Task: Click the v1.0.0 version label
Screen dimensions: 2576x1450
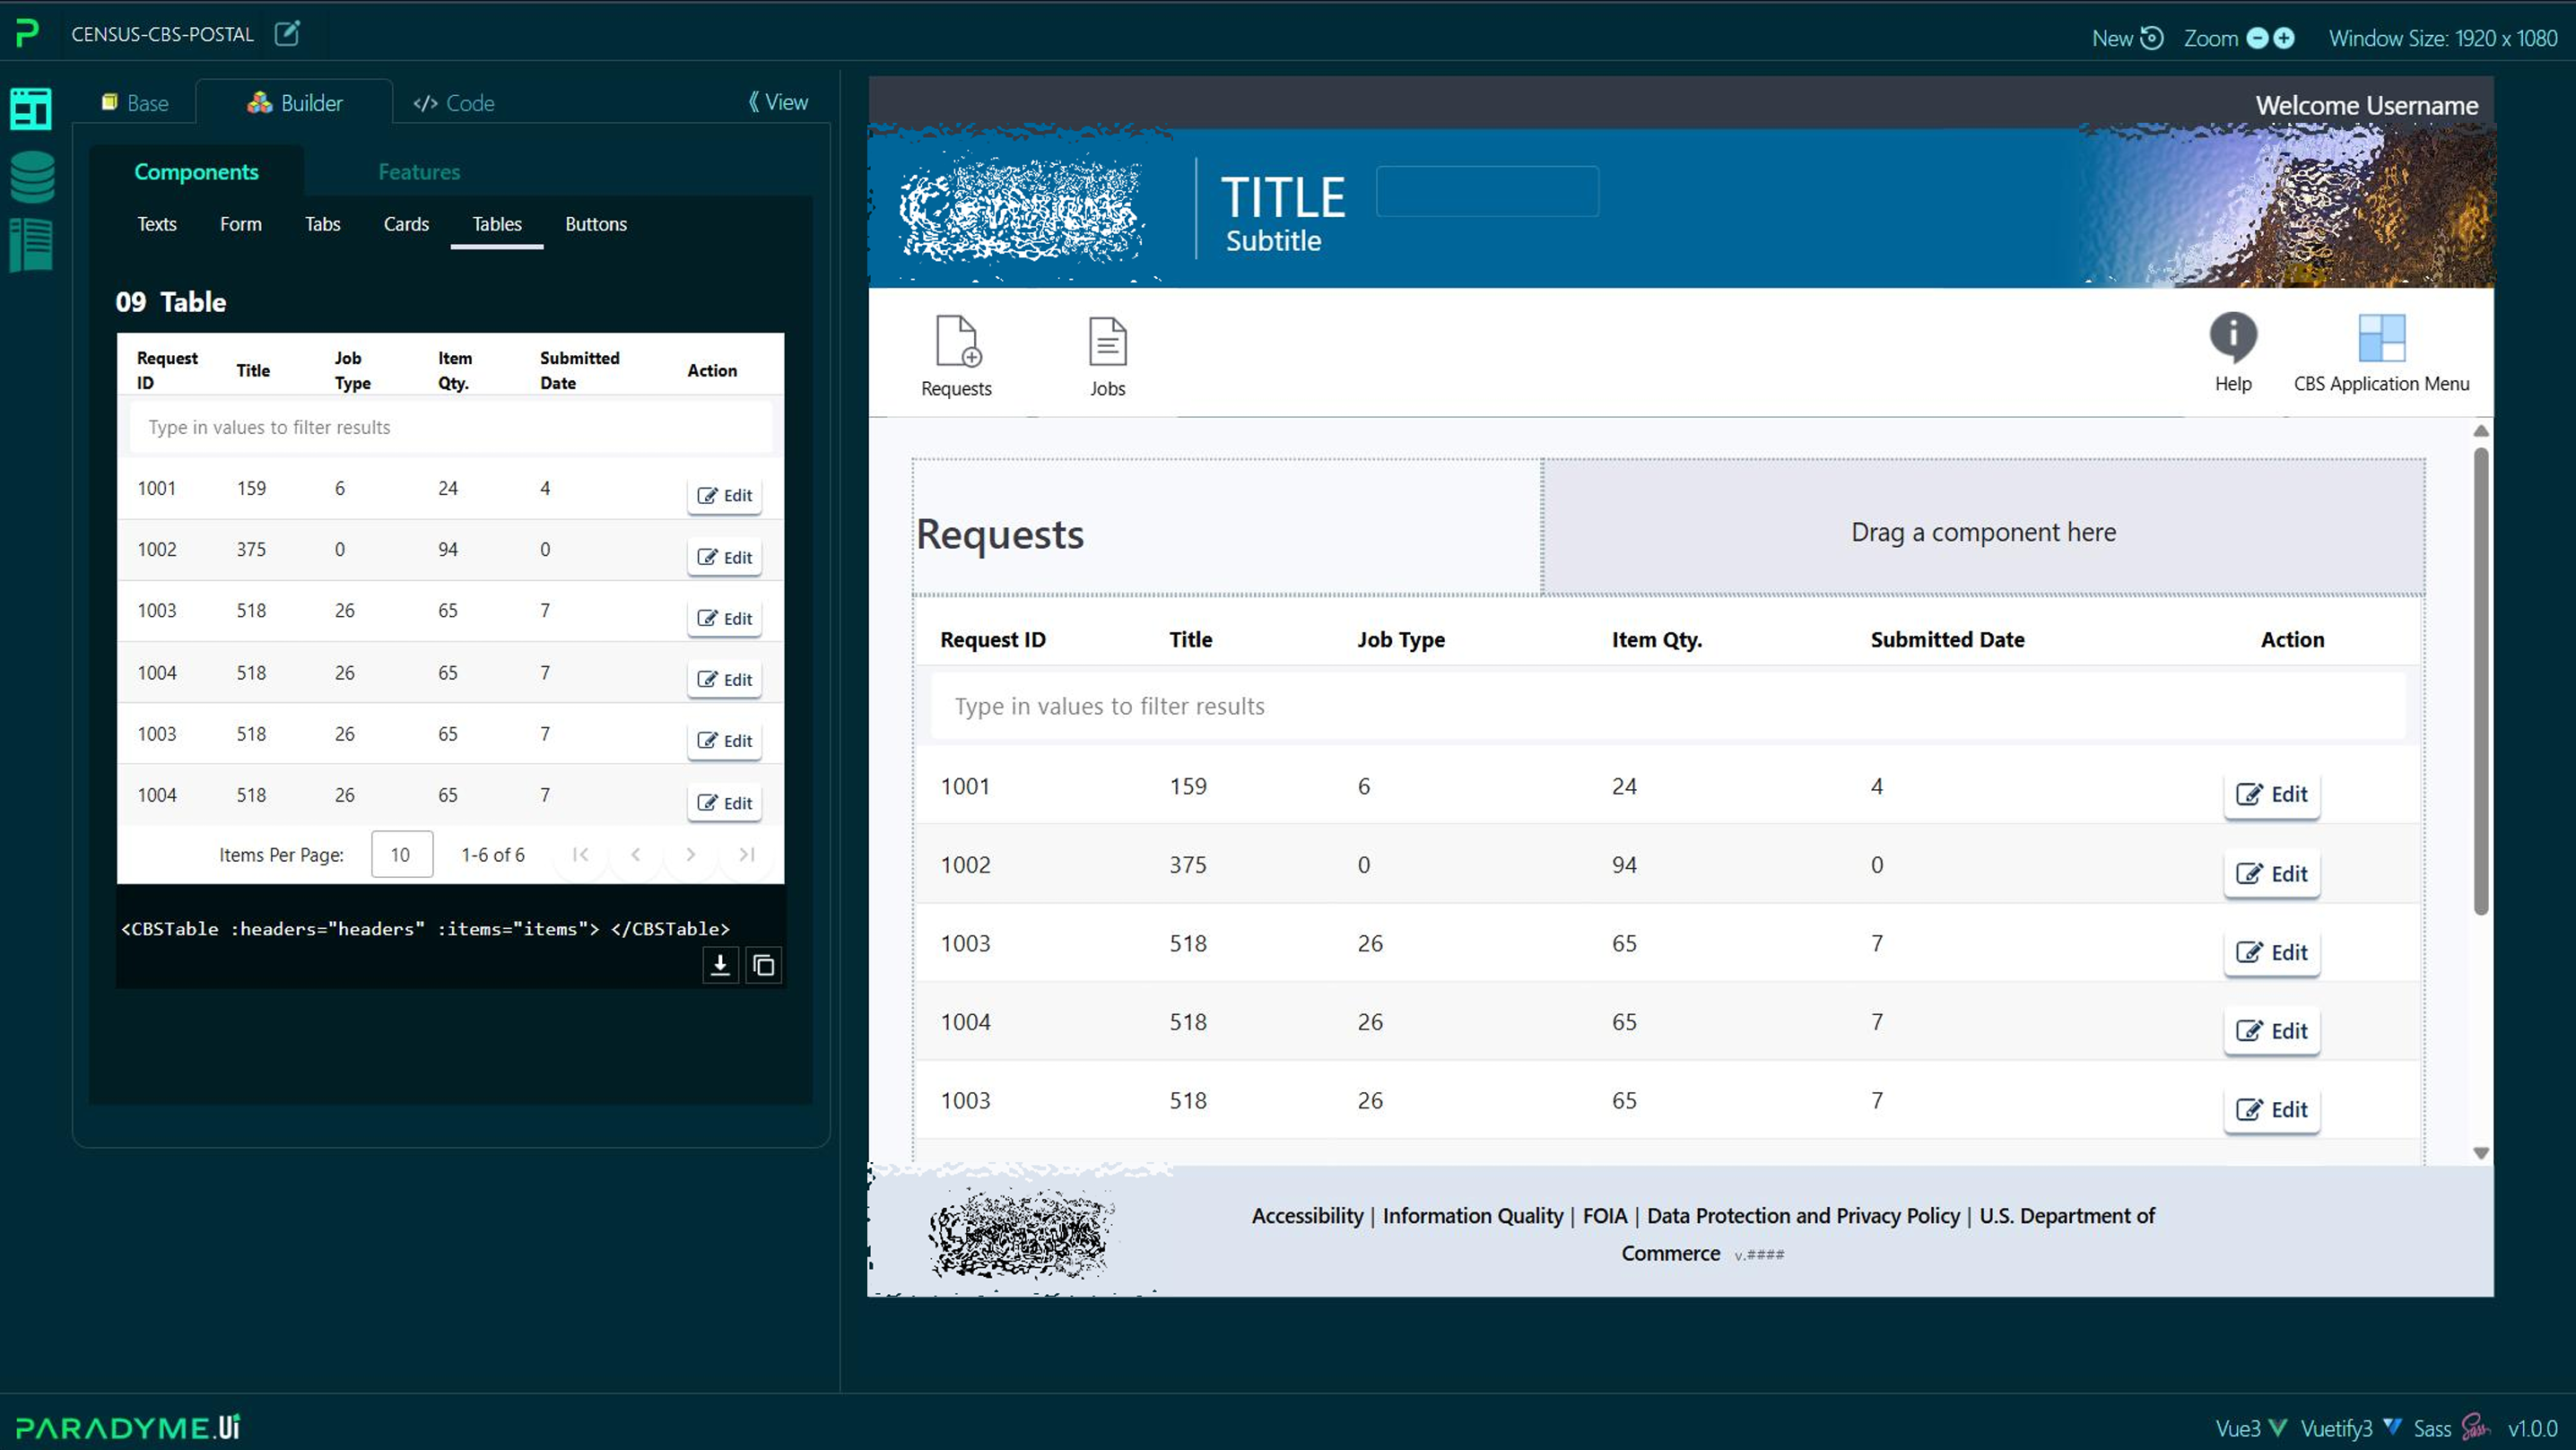Action: pyautogui.click(x=2533, y=1428)
